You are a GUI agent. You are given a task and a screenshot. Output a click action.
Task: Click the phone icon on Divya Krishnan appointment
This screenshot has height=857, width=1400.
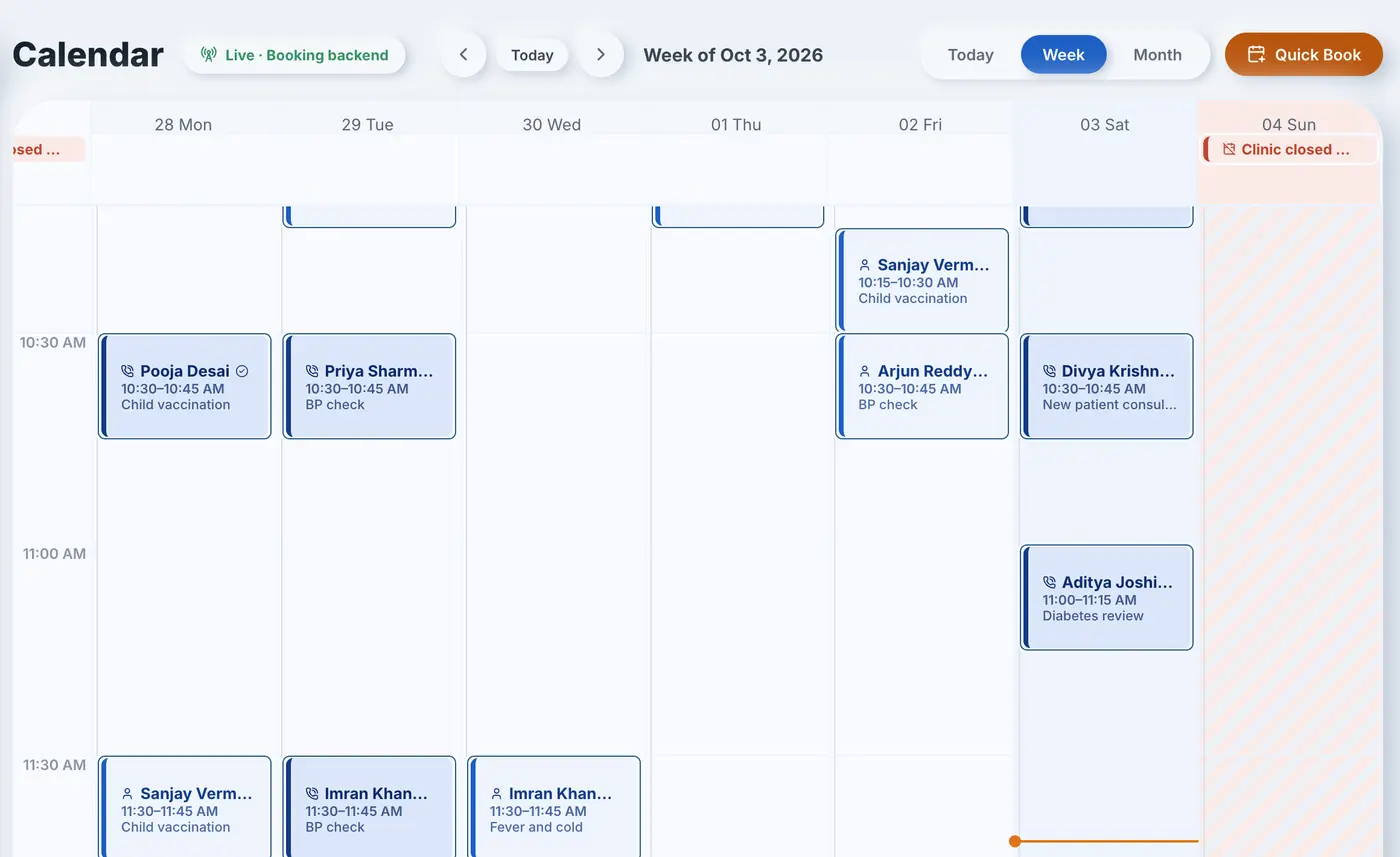pyautogui.click(x=1049, y=371)
